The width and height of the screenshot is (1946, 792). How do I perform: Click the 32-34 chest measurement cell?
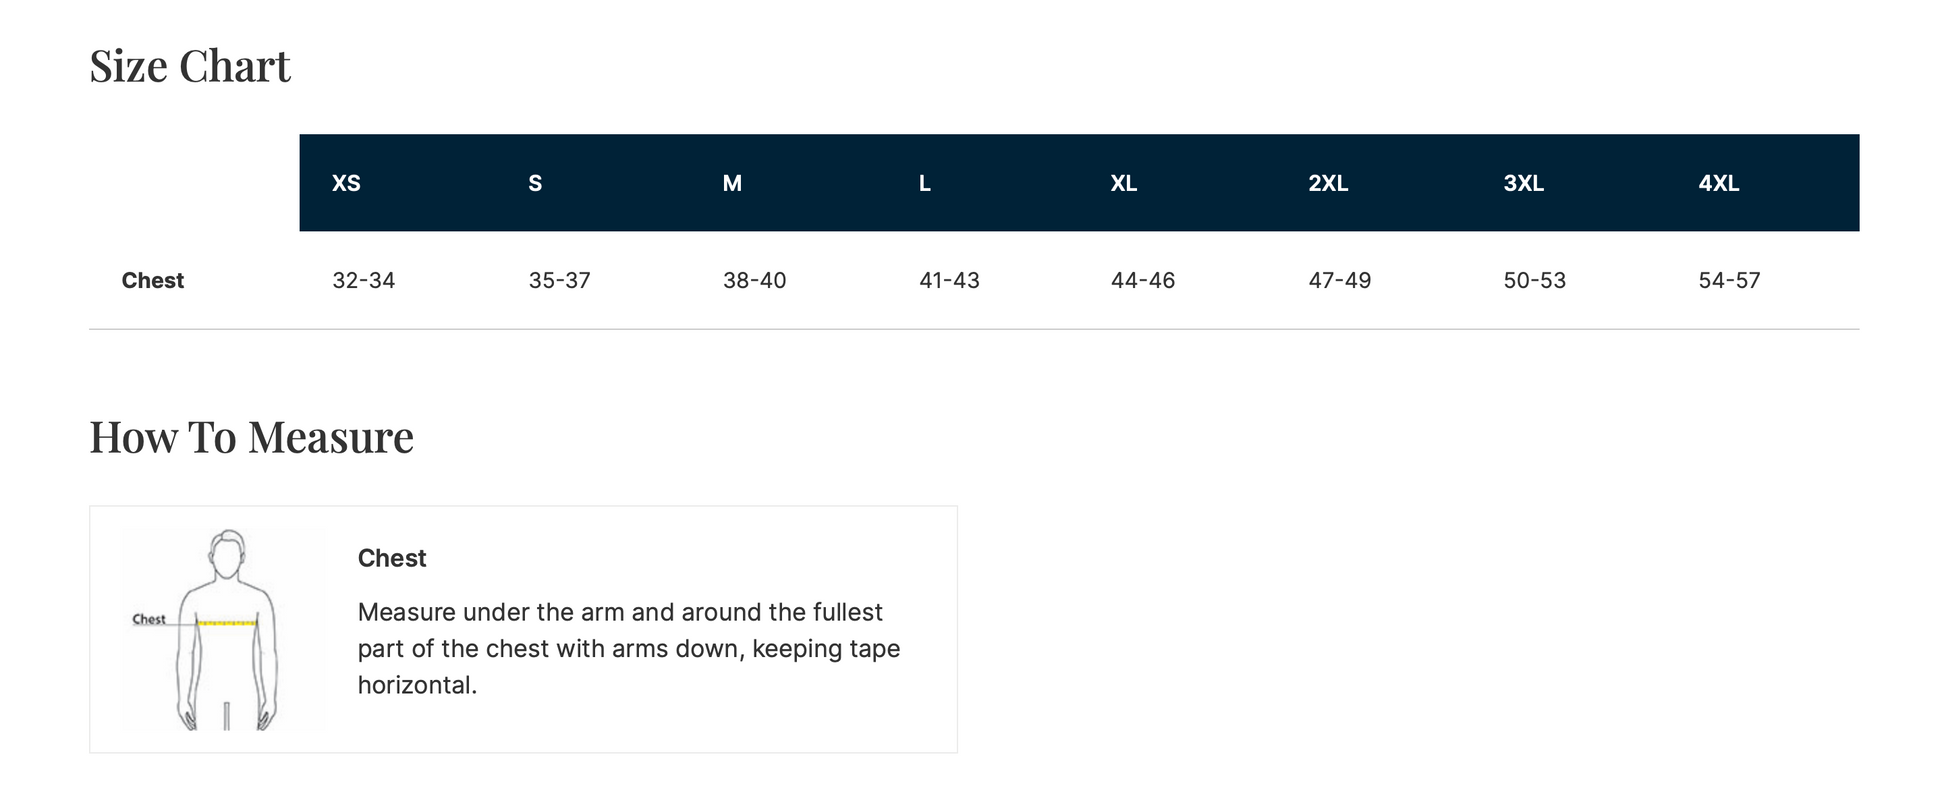363,280
